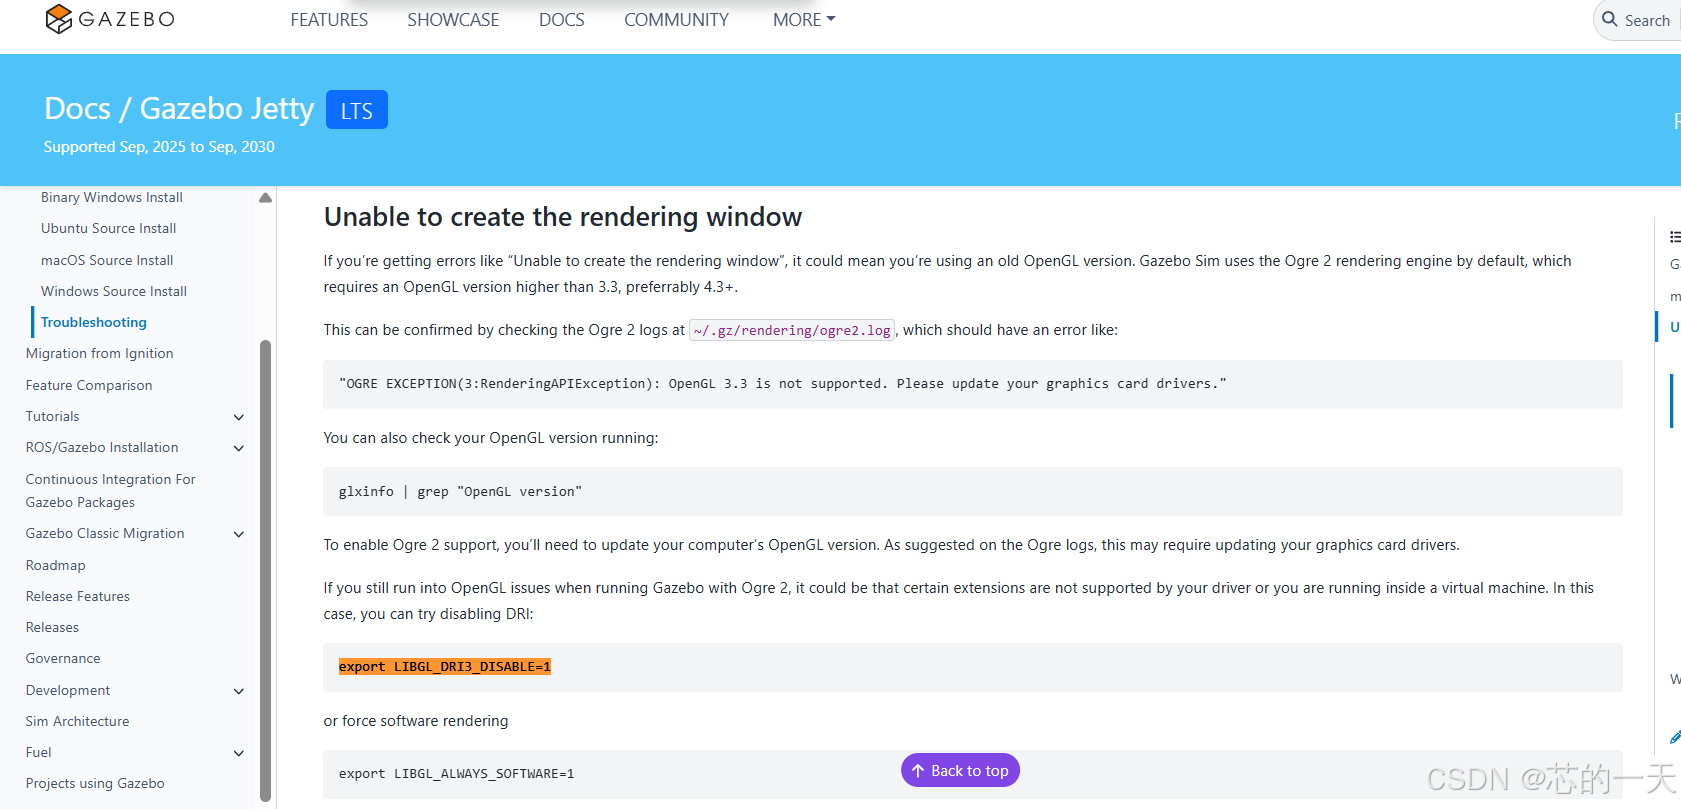Open macOS Source Install page
This screenshot has width=1681, height=809.
107,260
